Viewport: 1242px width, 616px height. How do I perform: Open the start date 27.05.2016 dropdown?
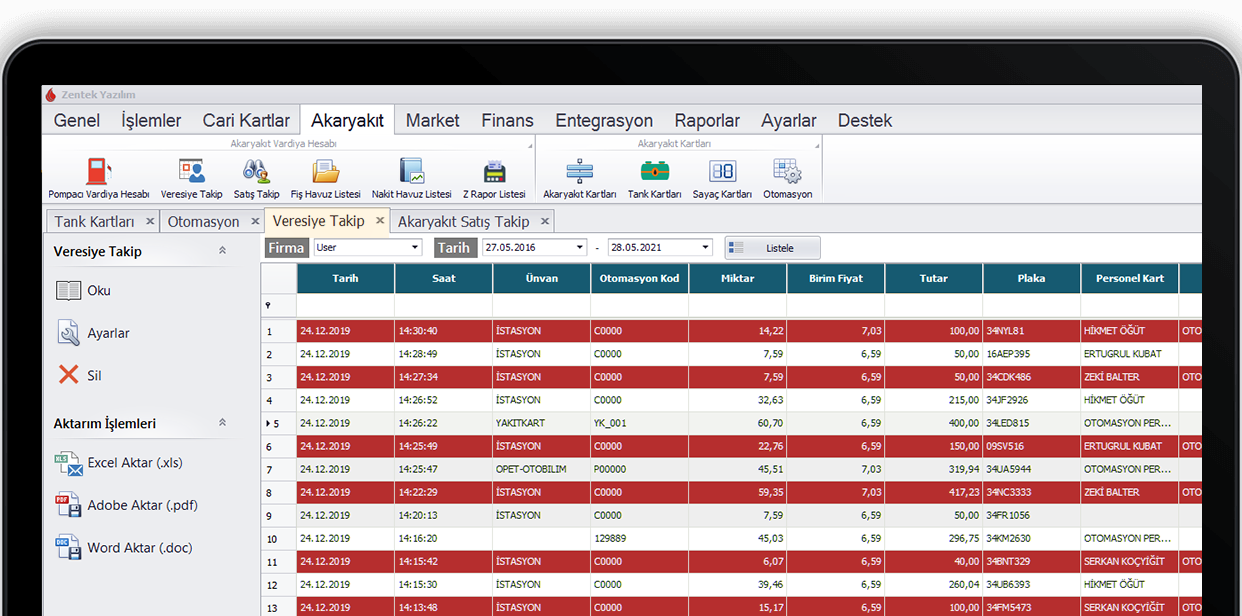tap(580, 247)
